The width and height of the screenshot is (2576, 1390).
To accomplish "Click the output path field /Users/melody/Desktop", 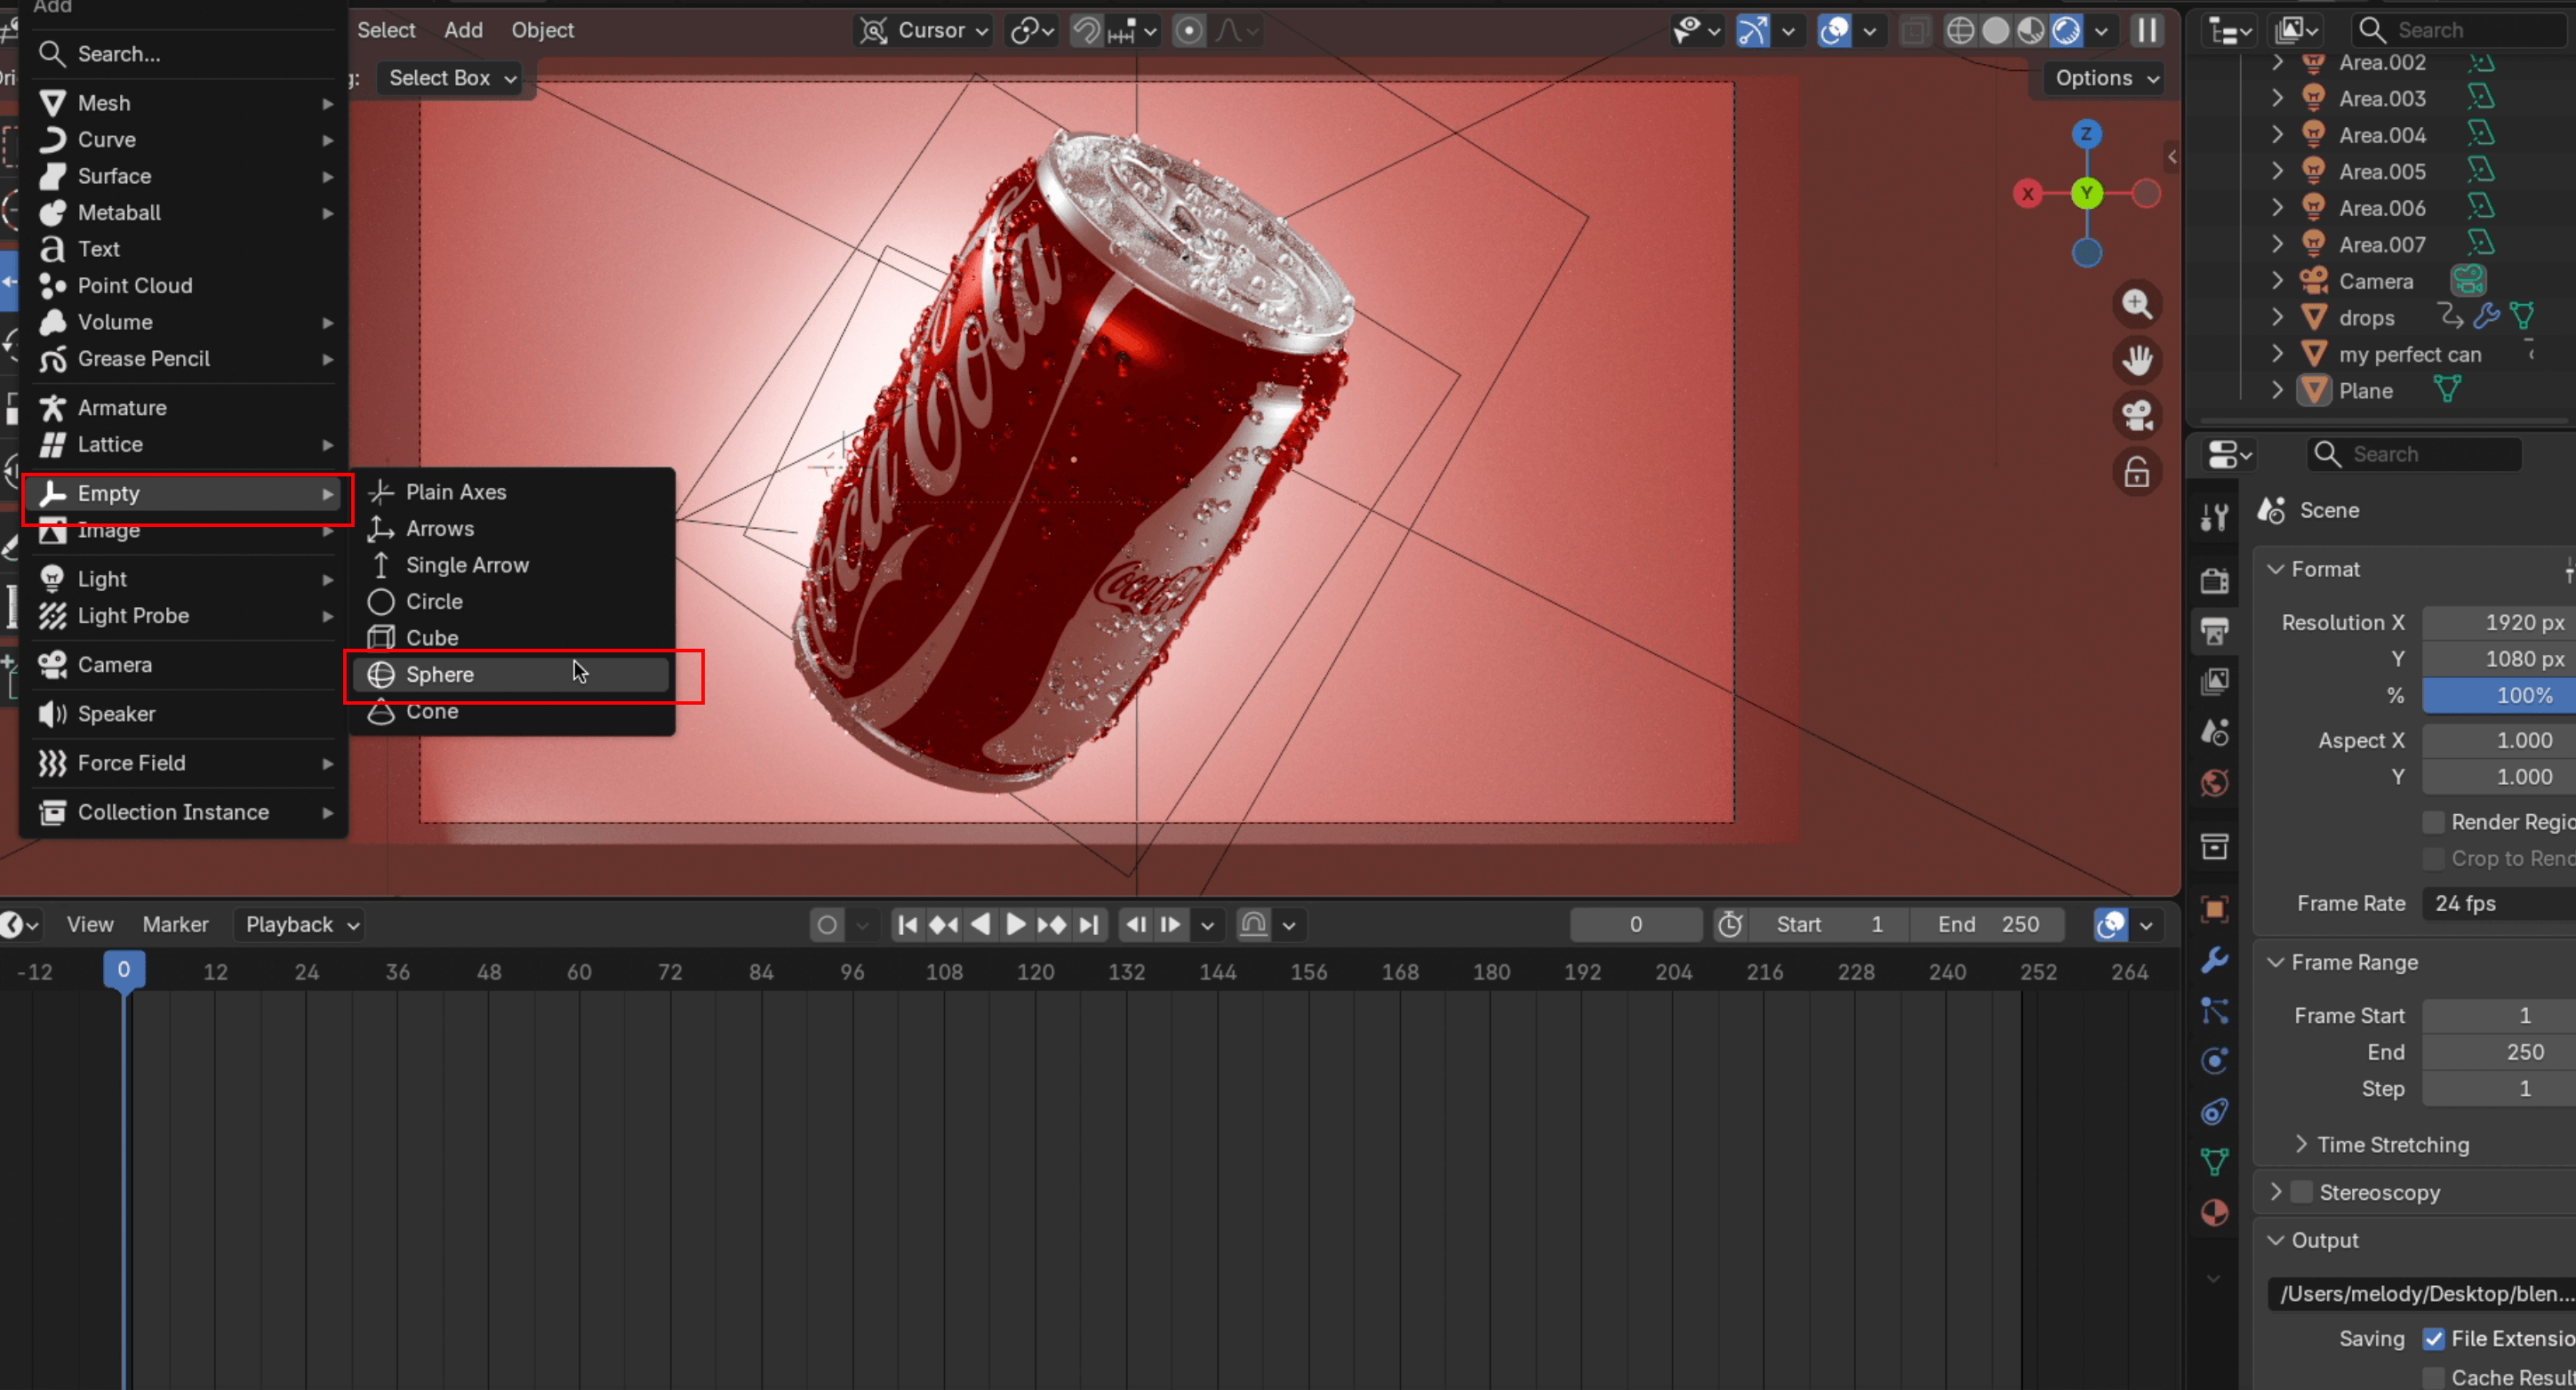I will tap(2421, 1294).
